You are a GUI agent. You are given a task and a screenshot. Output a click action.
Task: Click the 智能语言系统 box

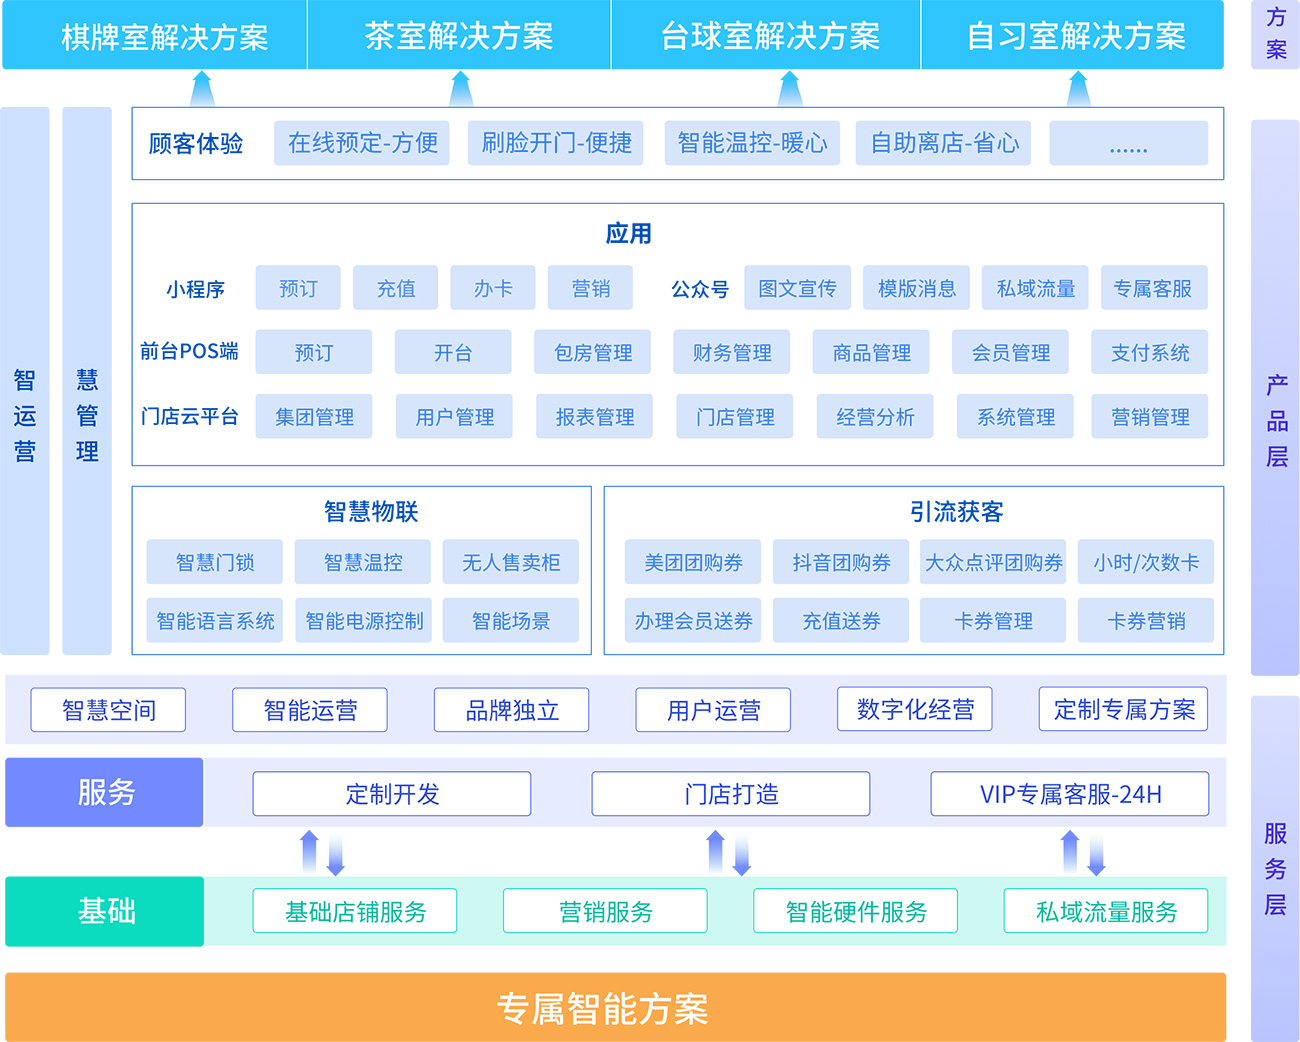(215, 620)
